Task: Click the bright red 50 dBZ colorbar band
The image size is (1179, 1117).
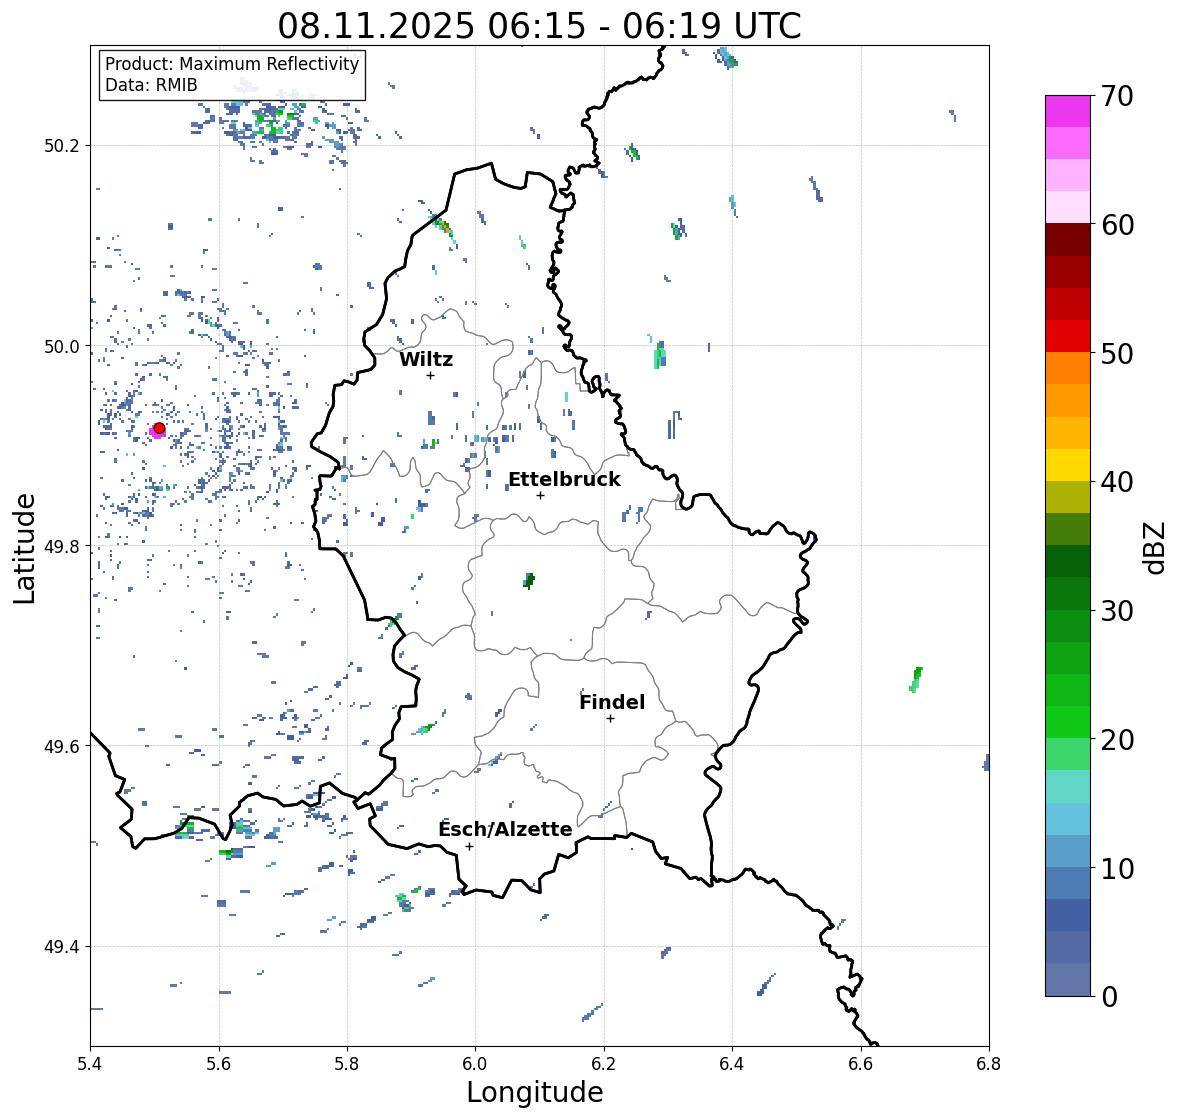Action: coord(1068,336)
